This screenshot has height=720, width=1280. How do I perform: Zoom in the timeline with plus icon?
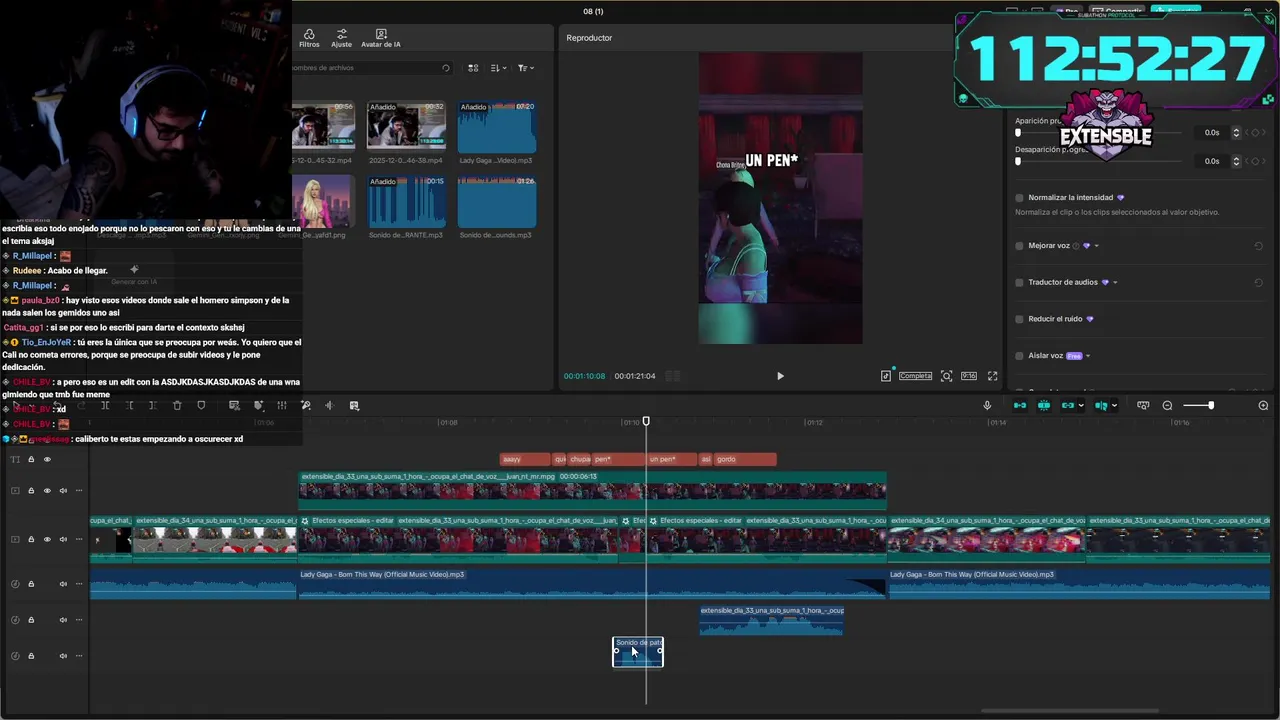tap(1263, 405)
